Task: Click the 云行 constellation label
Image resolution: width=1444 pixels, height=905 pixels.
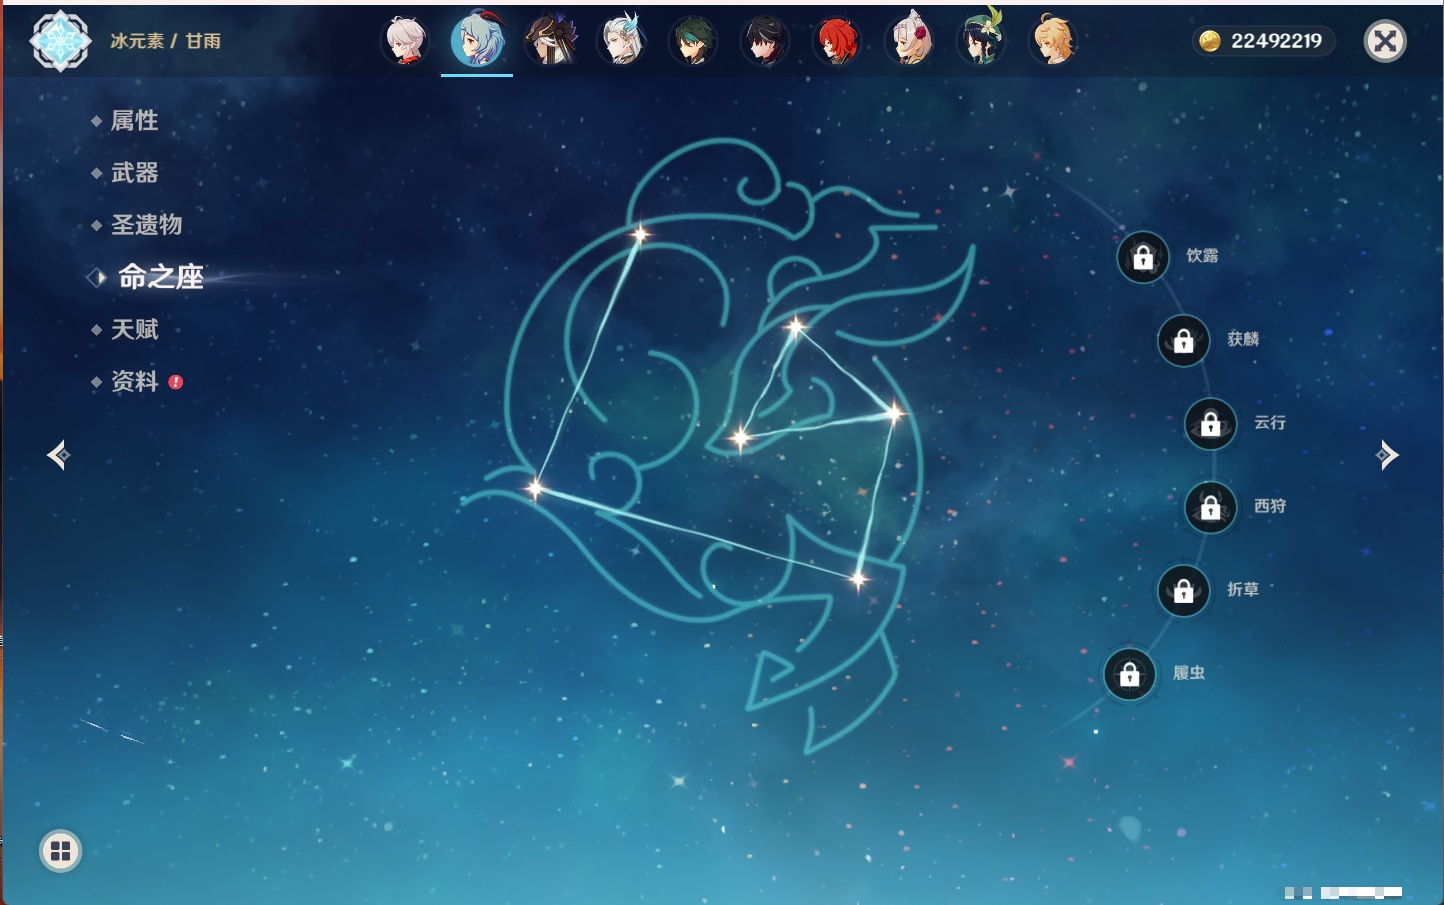Action: click(x=1270, y=423)
